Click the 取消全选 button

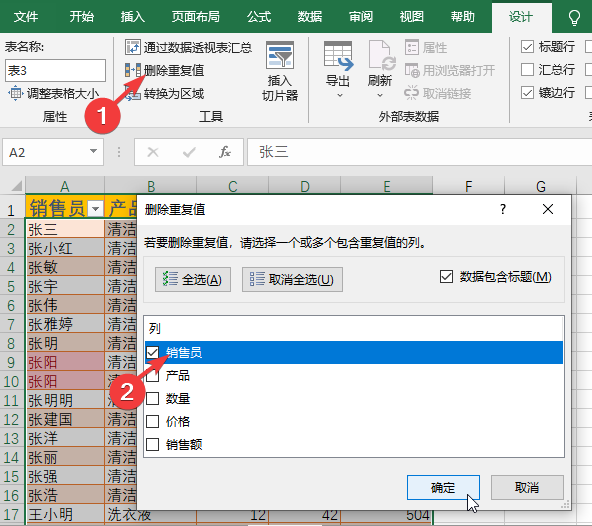tap(292, 279)
